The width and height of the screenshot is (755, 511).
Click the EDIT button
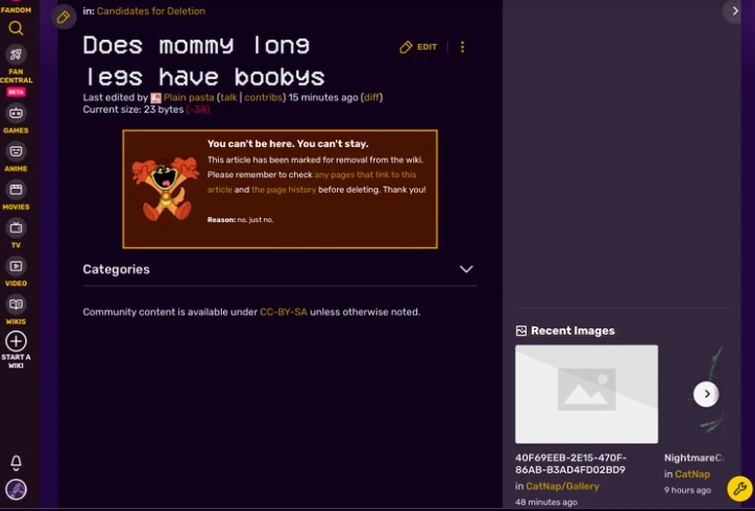point(418,47)
